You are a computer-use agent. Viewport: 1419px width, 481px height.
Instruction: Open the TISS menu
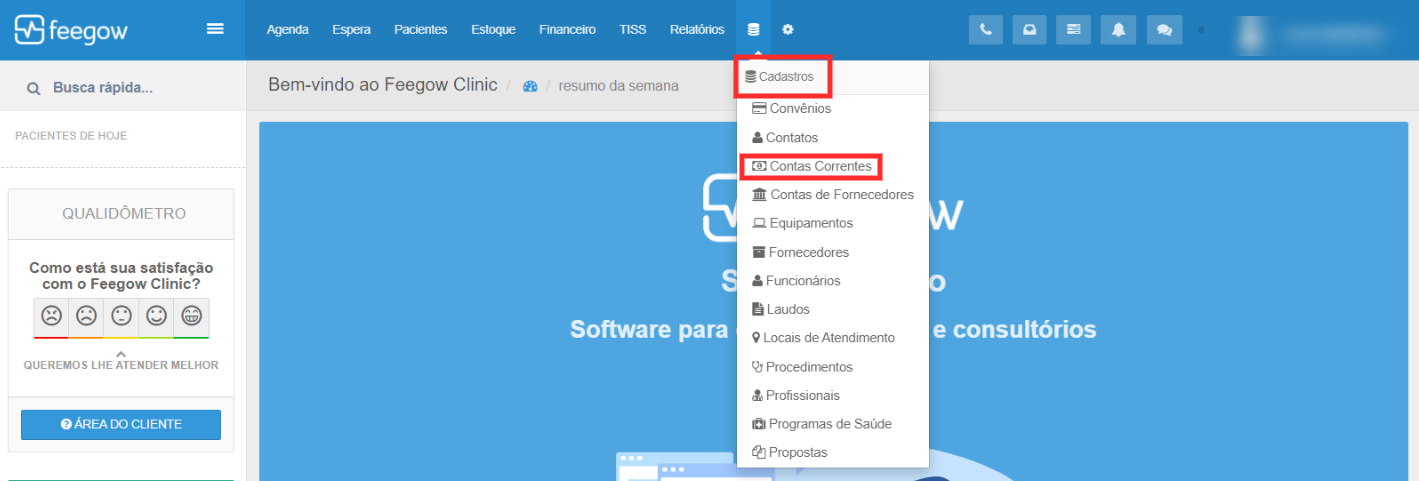point(633,30)
